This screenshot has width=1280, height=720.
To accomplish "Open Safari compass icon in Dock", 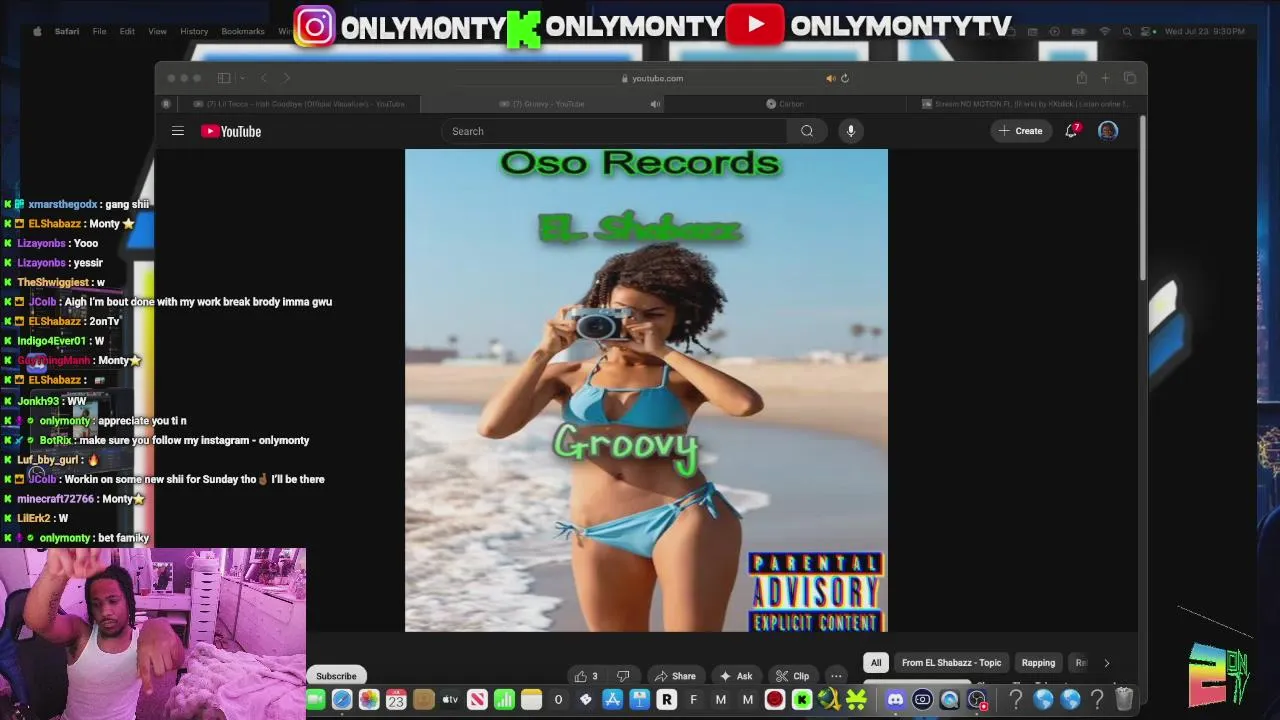I will coord(342,700).
